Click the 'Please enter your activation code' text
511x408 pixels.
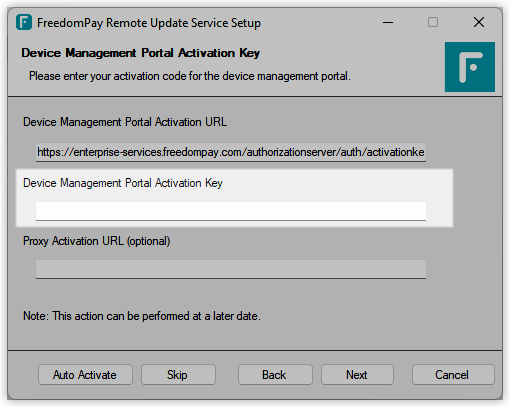pyautogui.click(x=190, y=76)
